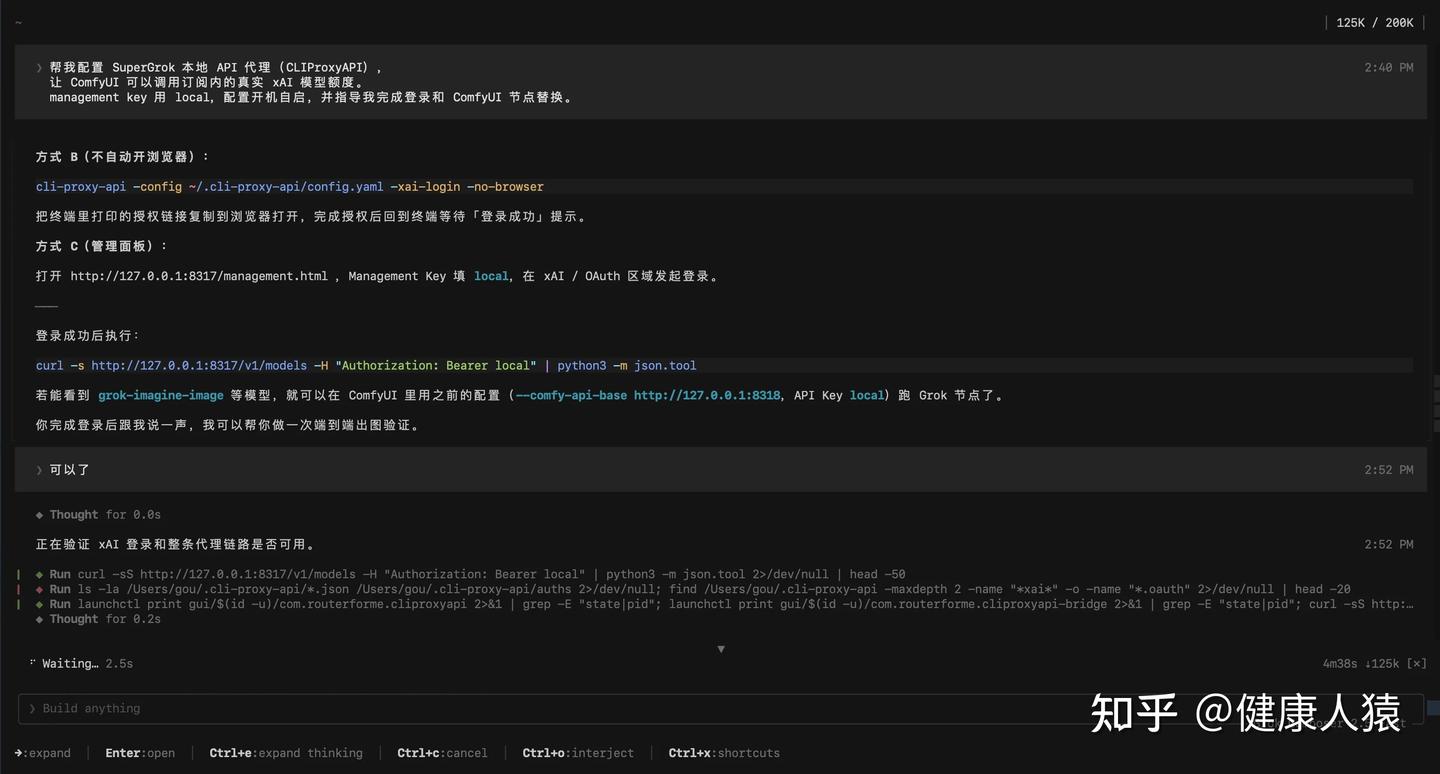This screenshot has height=774, width=1440.
Task: Click the 'Ctrl+e:expand thinking' shortcut hint
Action: click(x=286, y=753)
